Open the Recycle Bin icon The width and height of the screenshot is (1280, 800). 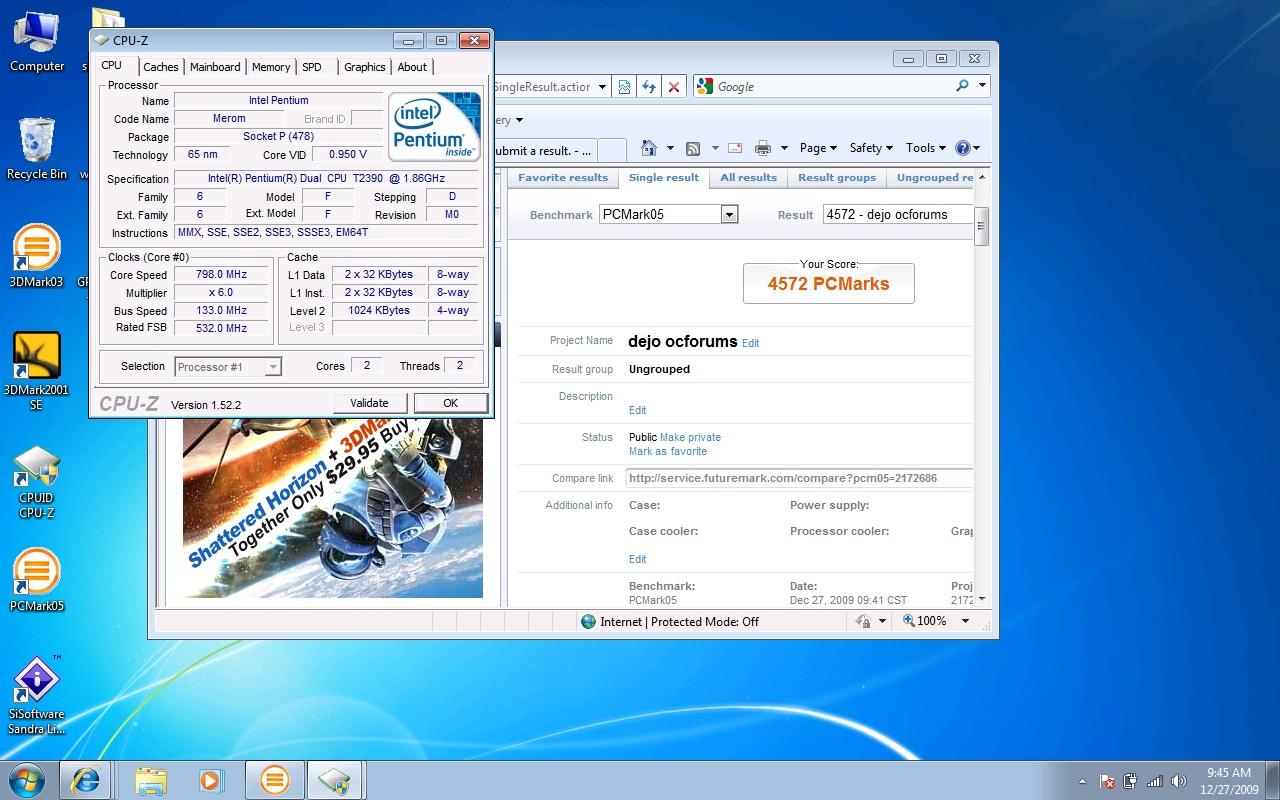[x=37, y=148]
